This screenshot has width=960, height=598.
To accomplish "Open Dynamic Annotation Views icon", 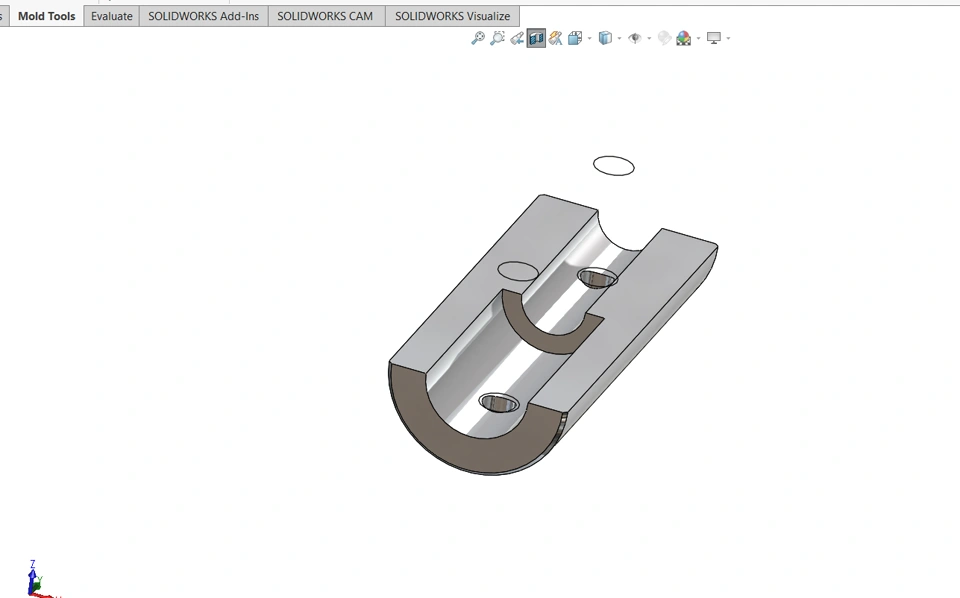I will click(x=555, y=39).
